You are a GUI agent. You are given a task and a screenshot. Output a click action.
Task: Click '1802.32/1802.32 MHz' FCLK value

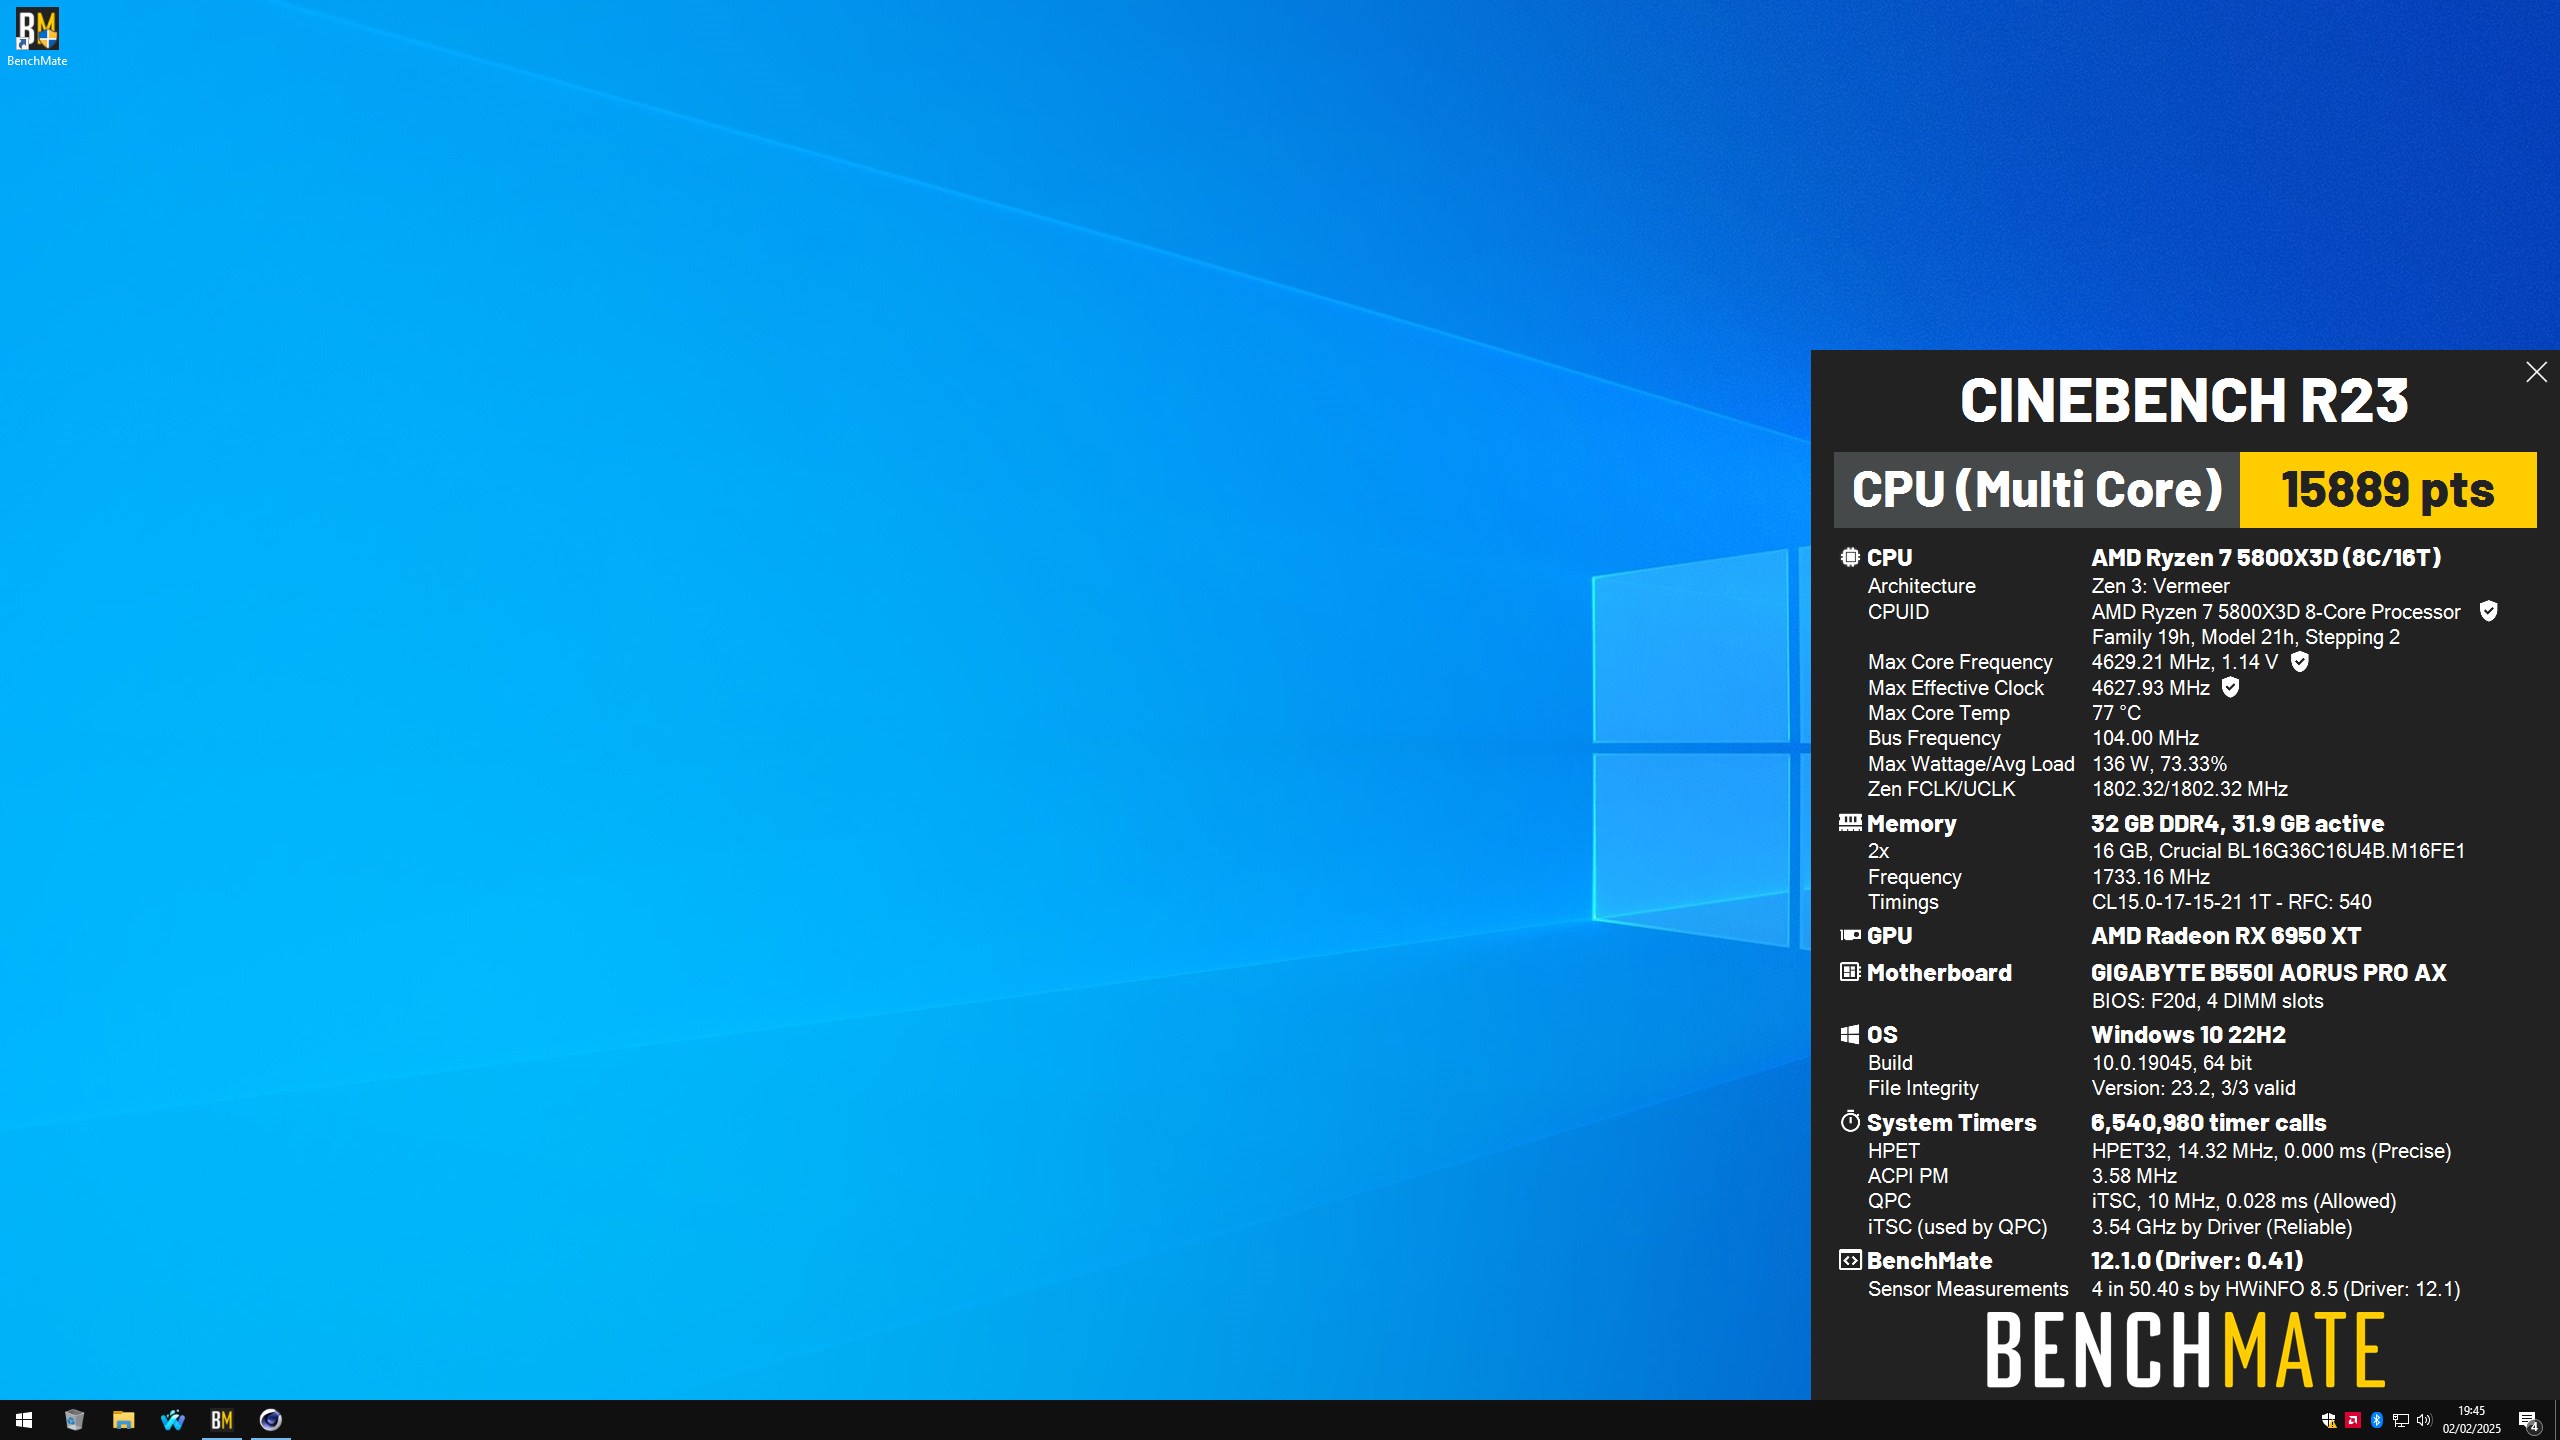click(x=2189, y=789)
